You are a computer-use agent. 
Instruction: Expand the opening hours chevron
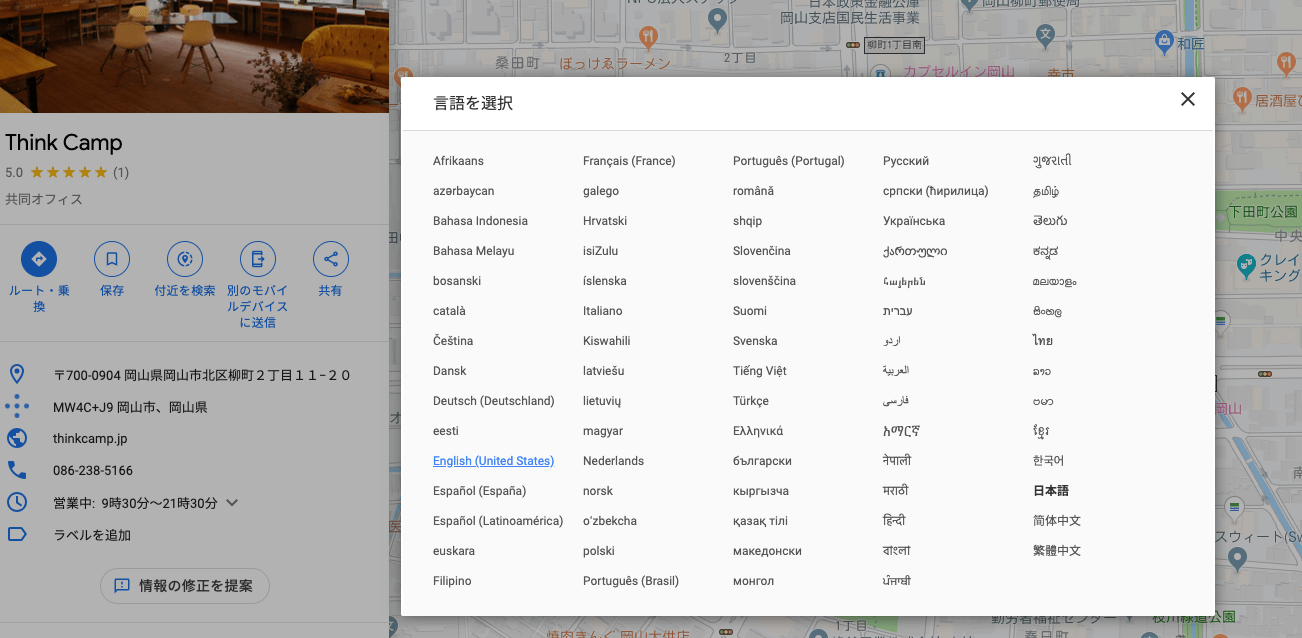coord(232,502)
